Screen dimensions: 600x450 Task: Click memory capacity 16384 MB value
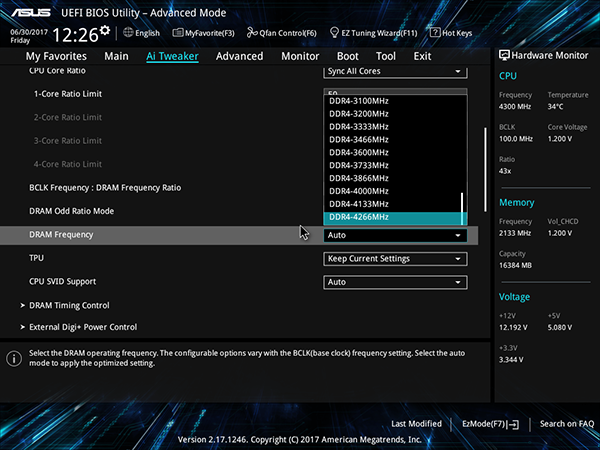pos(515,265)
